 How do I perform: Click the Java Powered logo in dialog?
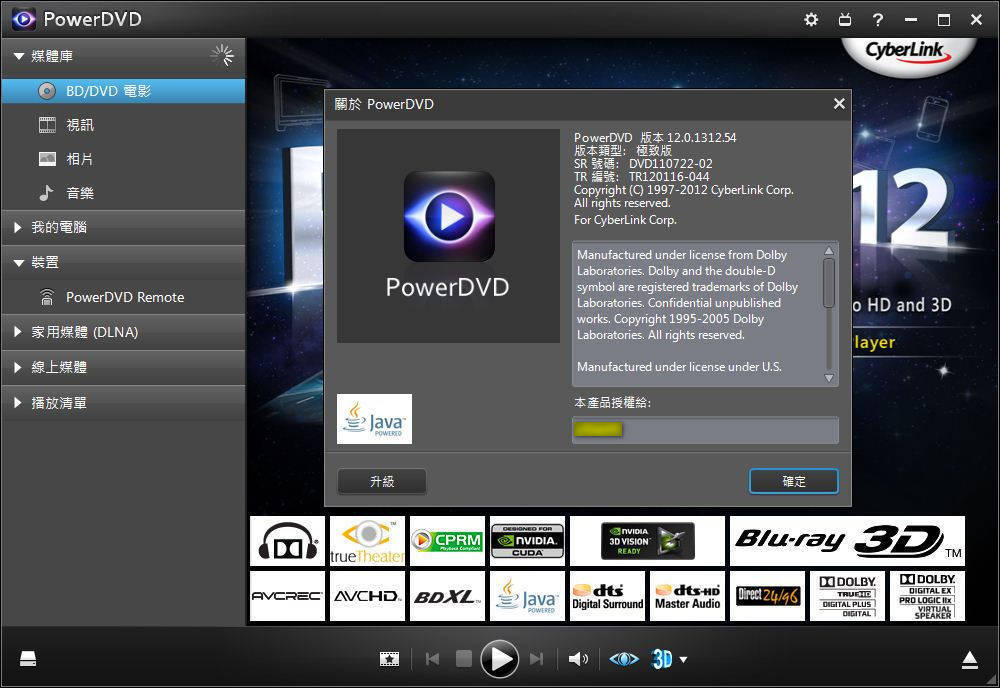pyautogui.click(x=374, y=419)
